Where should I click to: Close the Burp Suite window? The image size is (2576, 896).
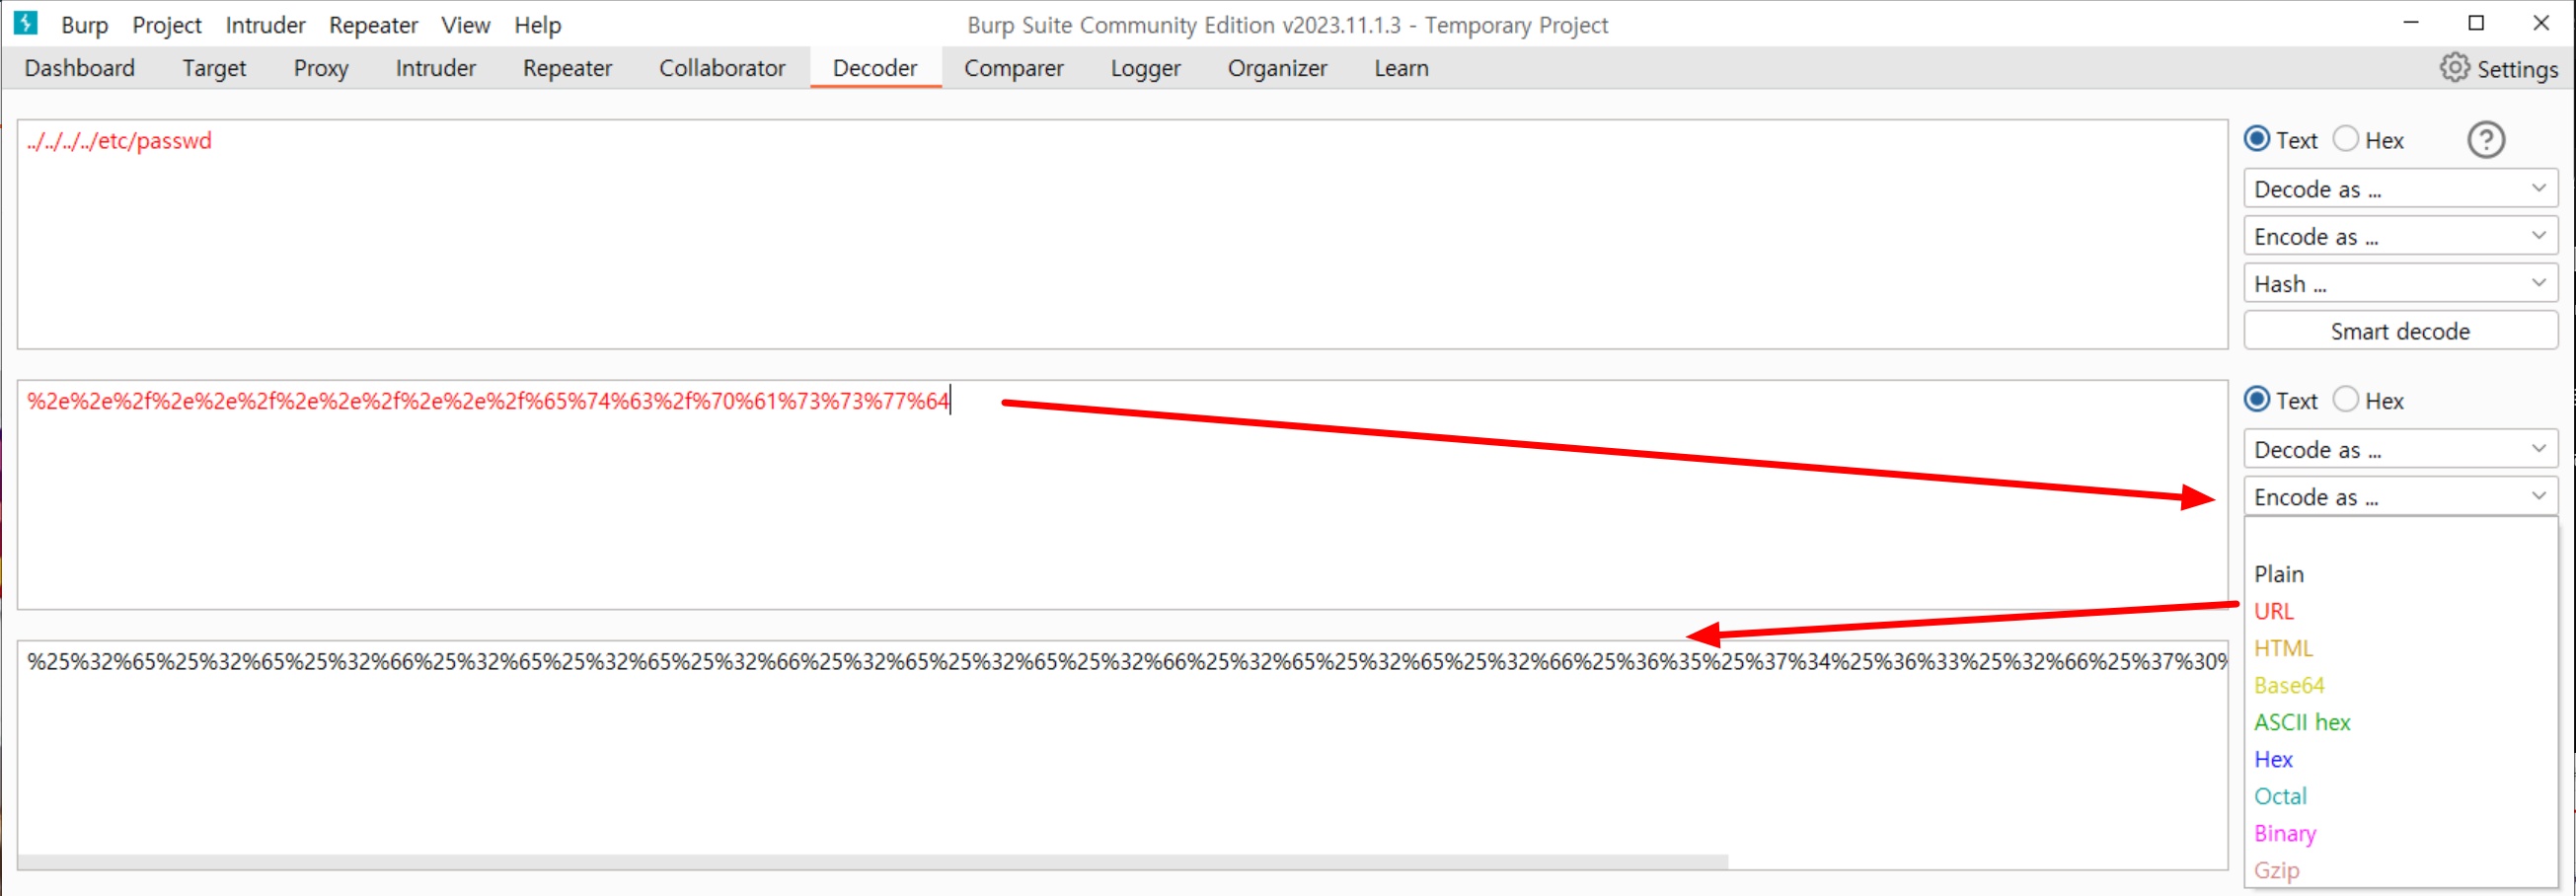click(2541, 23)
